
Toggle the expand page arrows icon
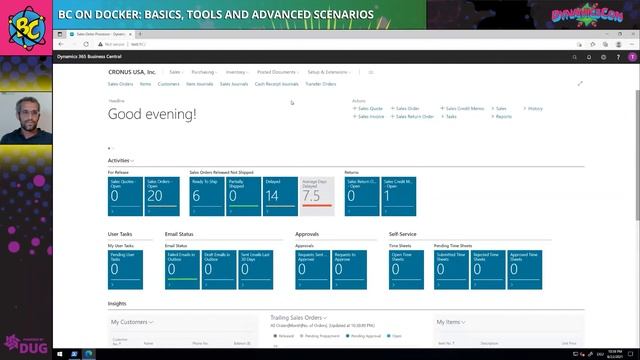580,84
